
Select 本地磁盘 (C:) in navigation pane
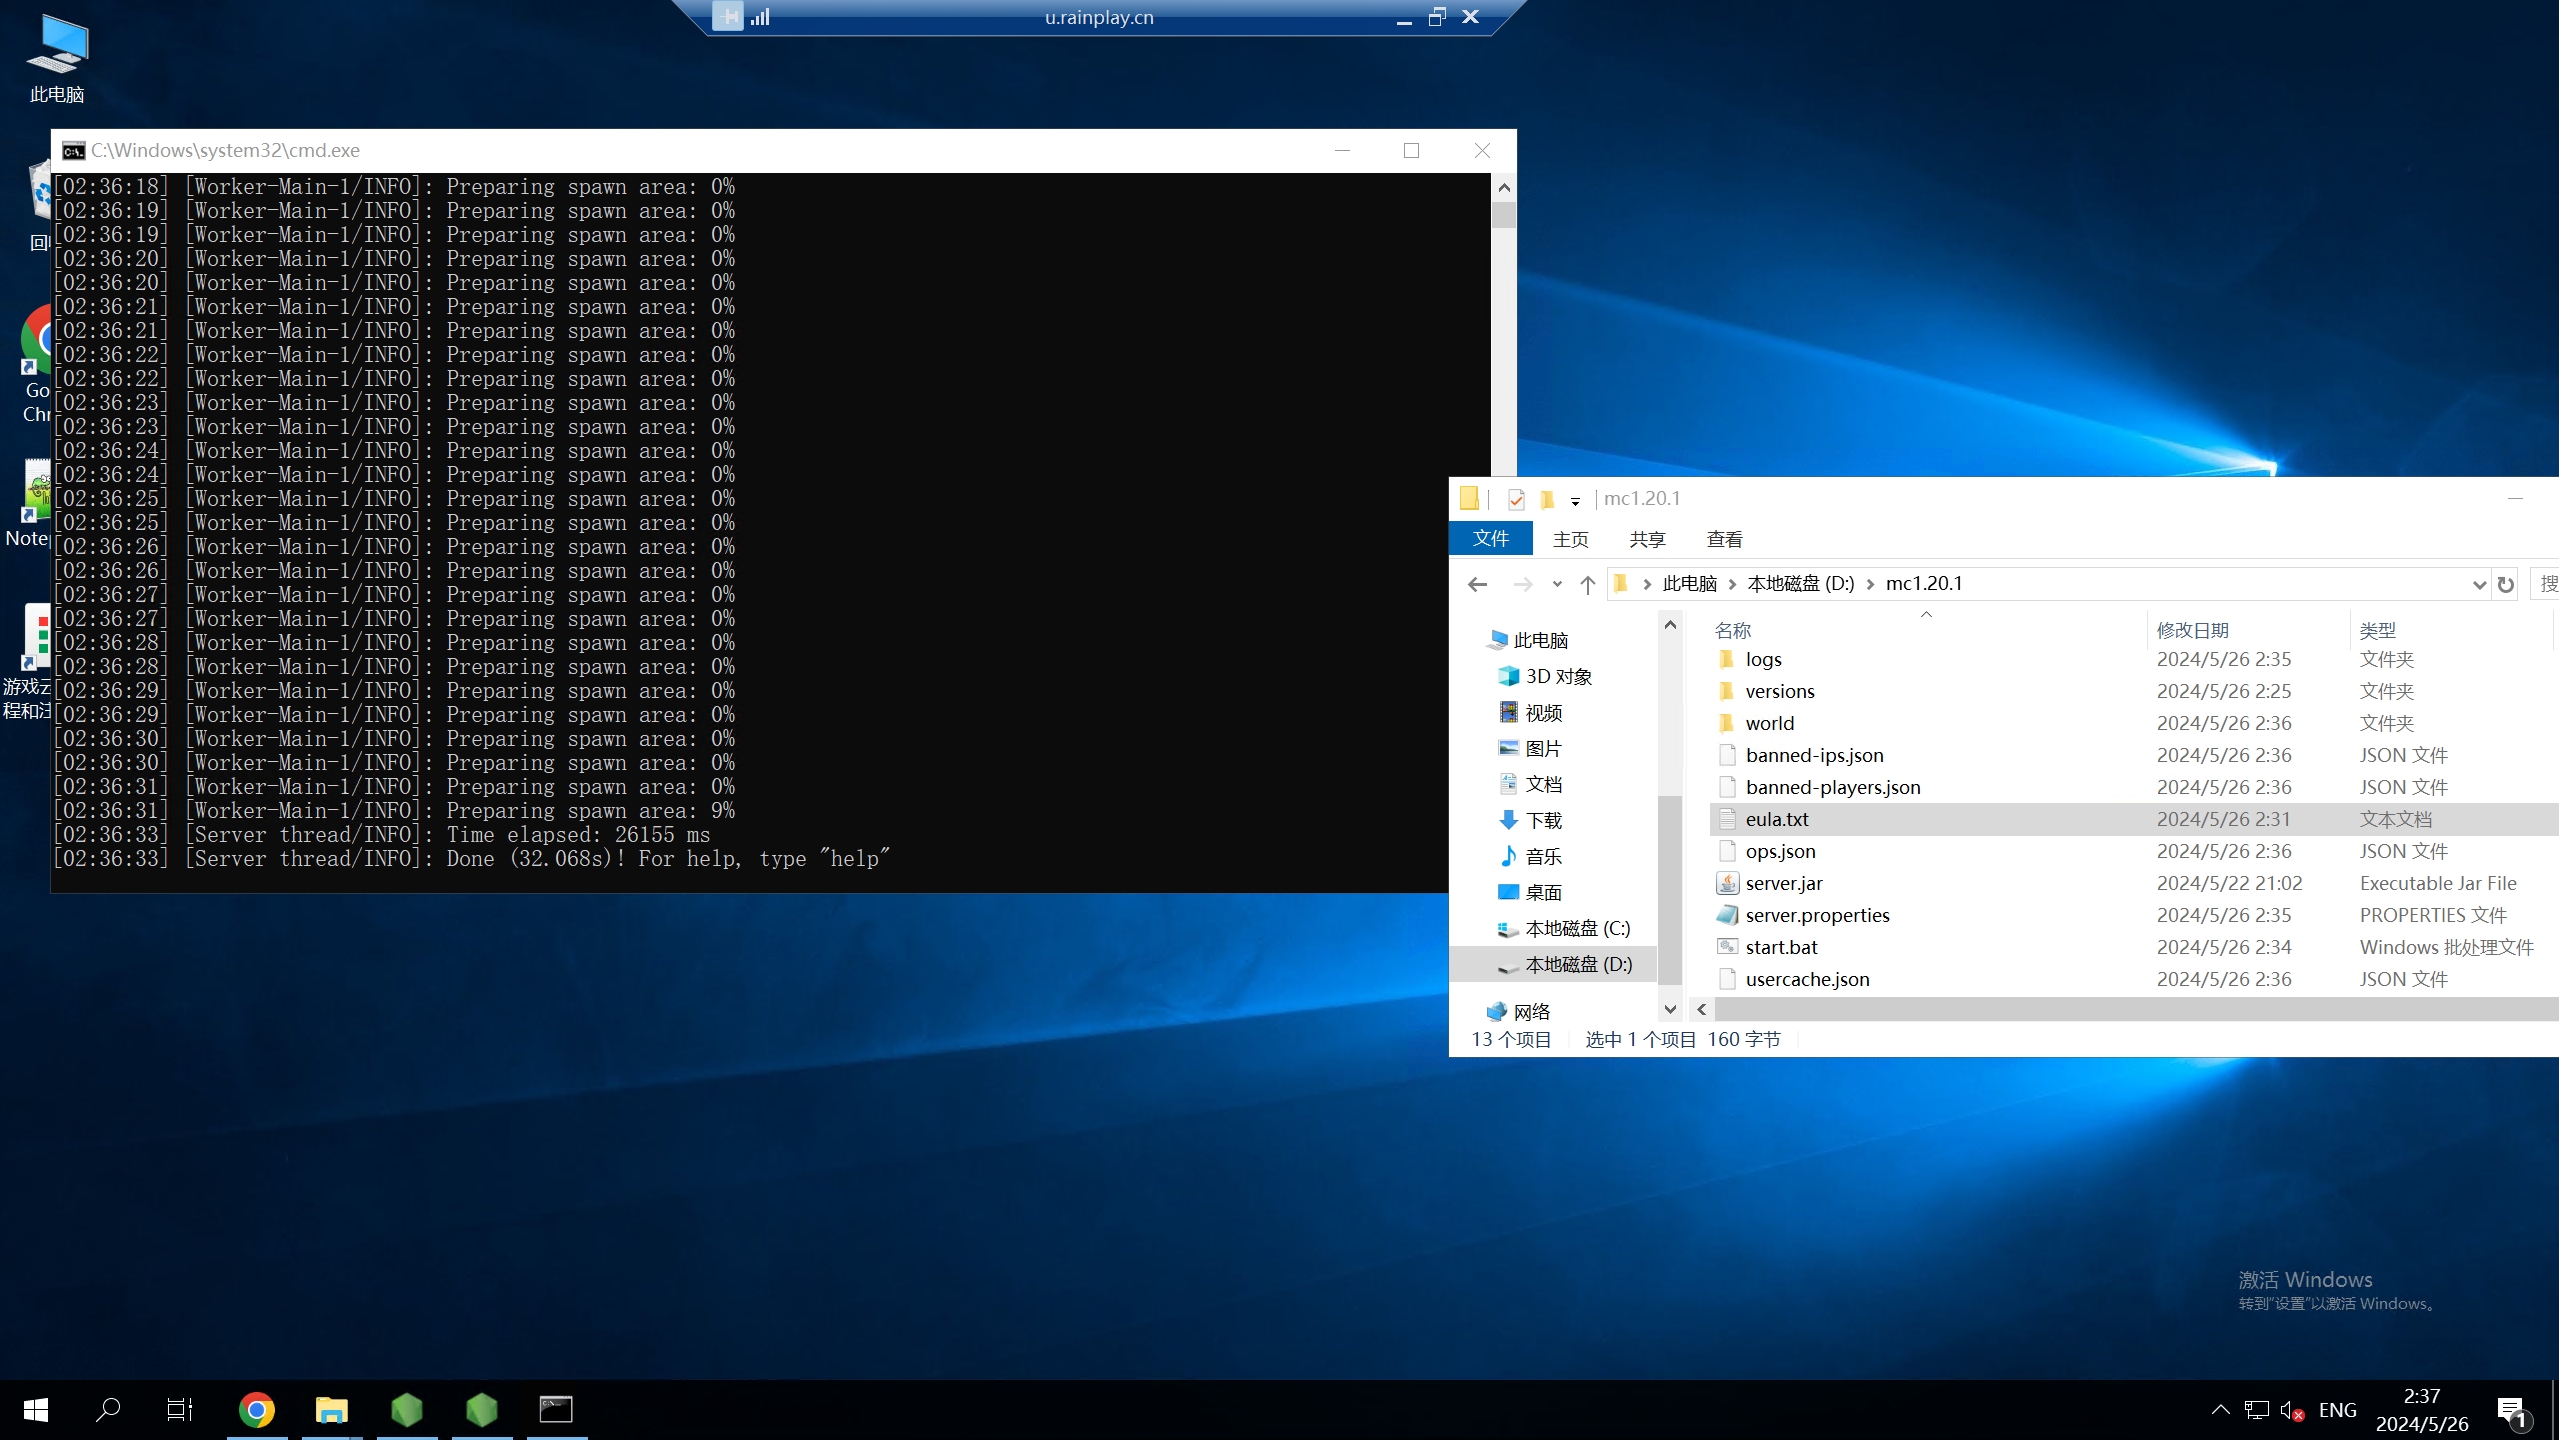click(x=1577, y=929)
